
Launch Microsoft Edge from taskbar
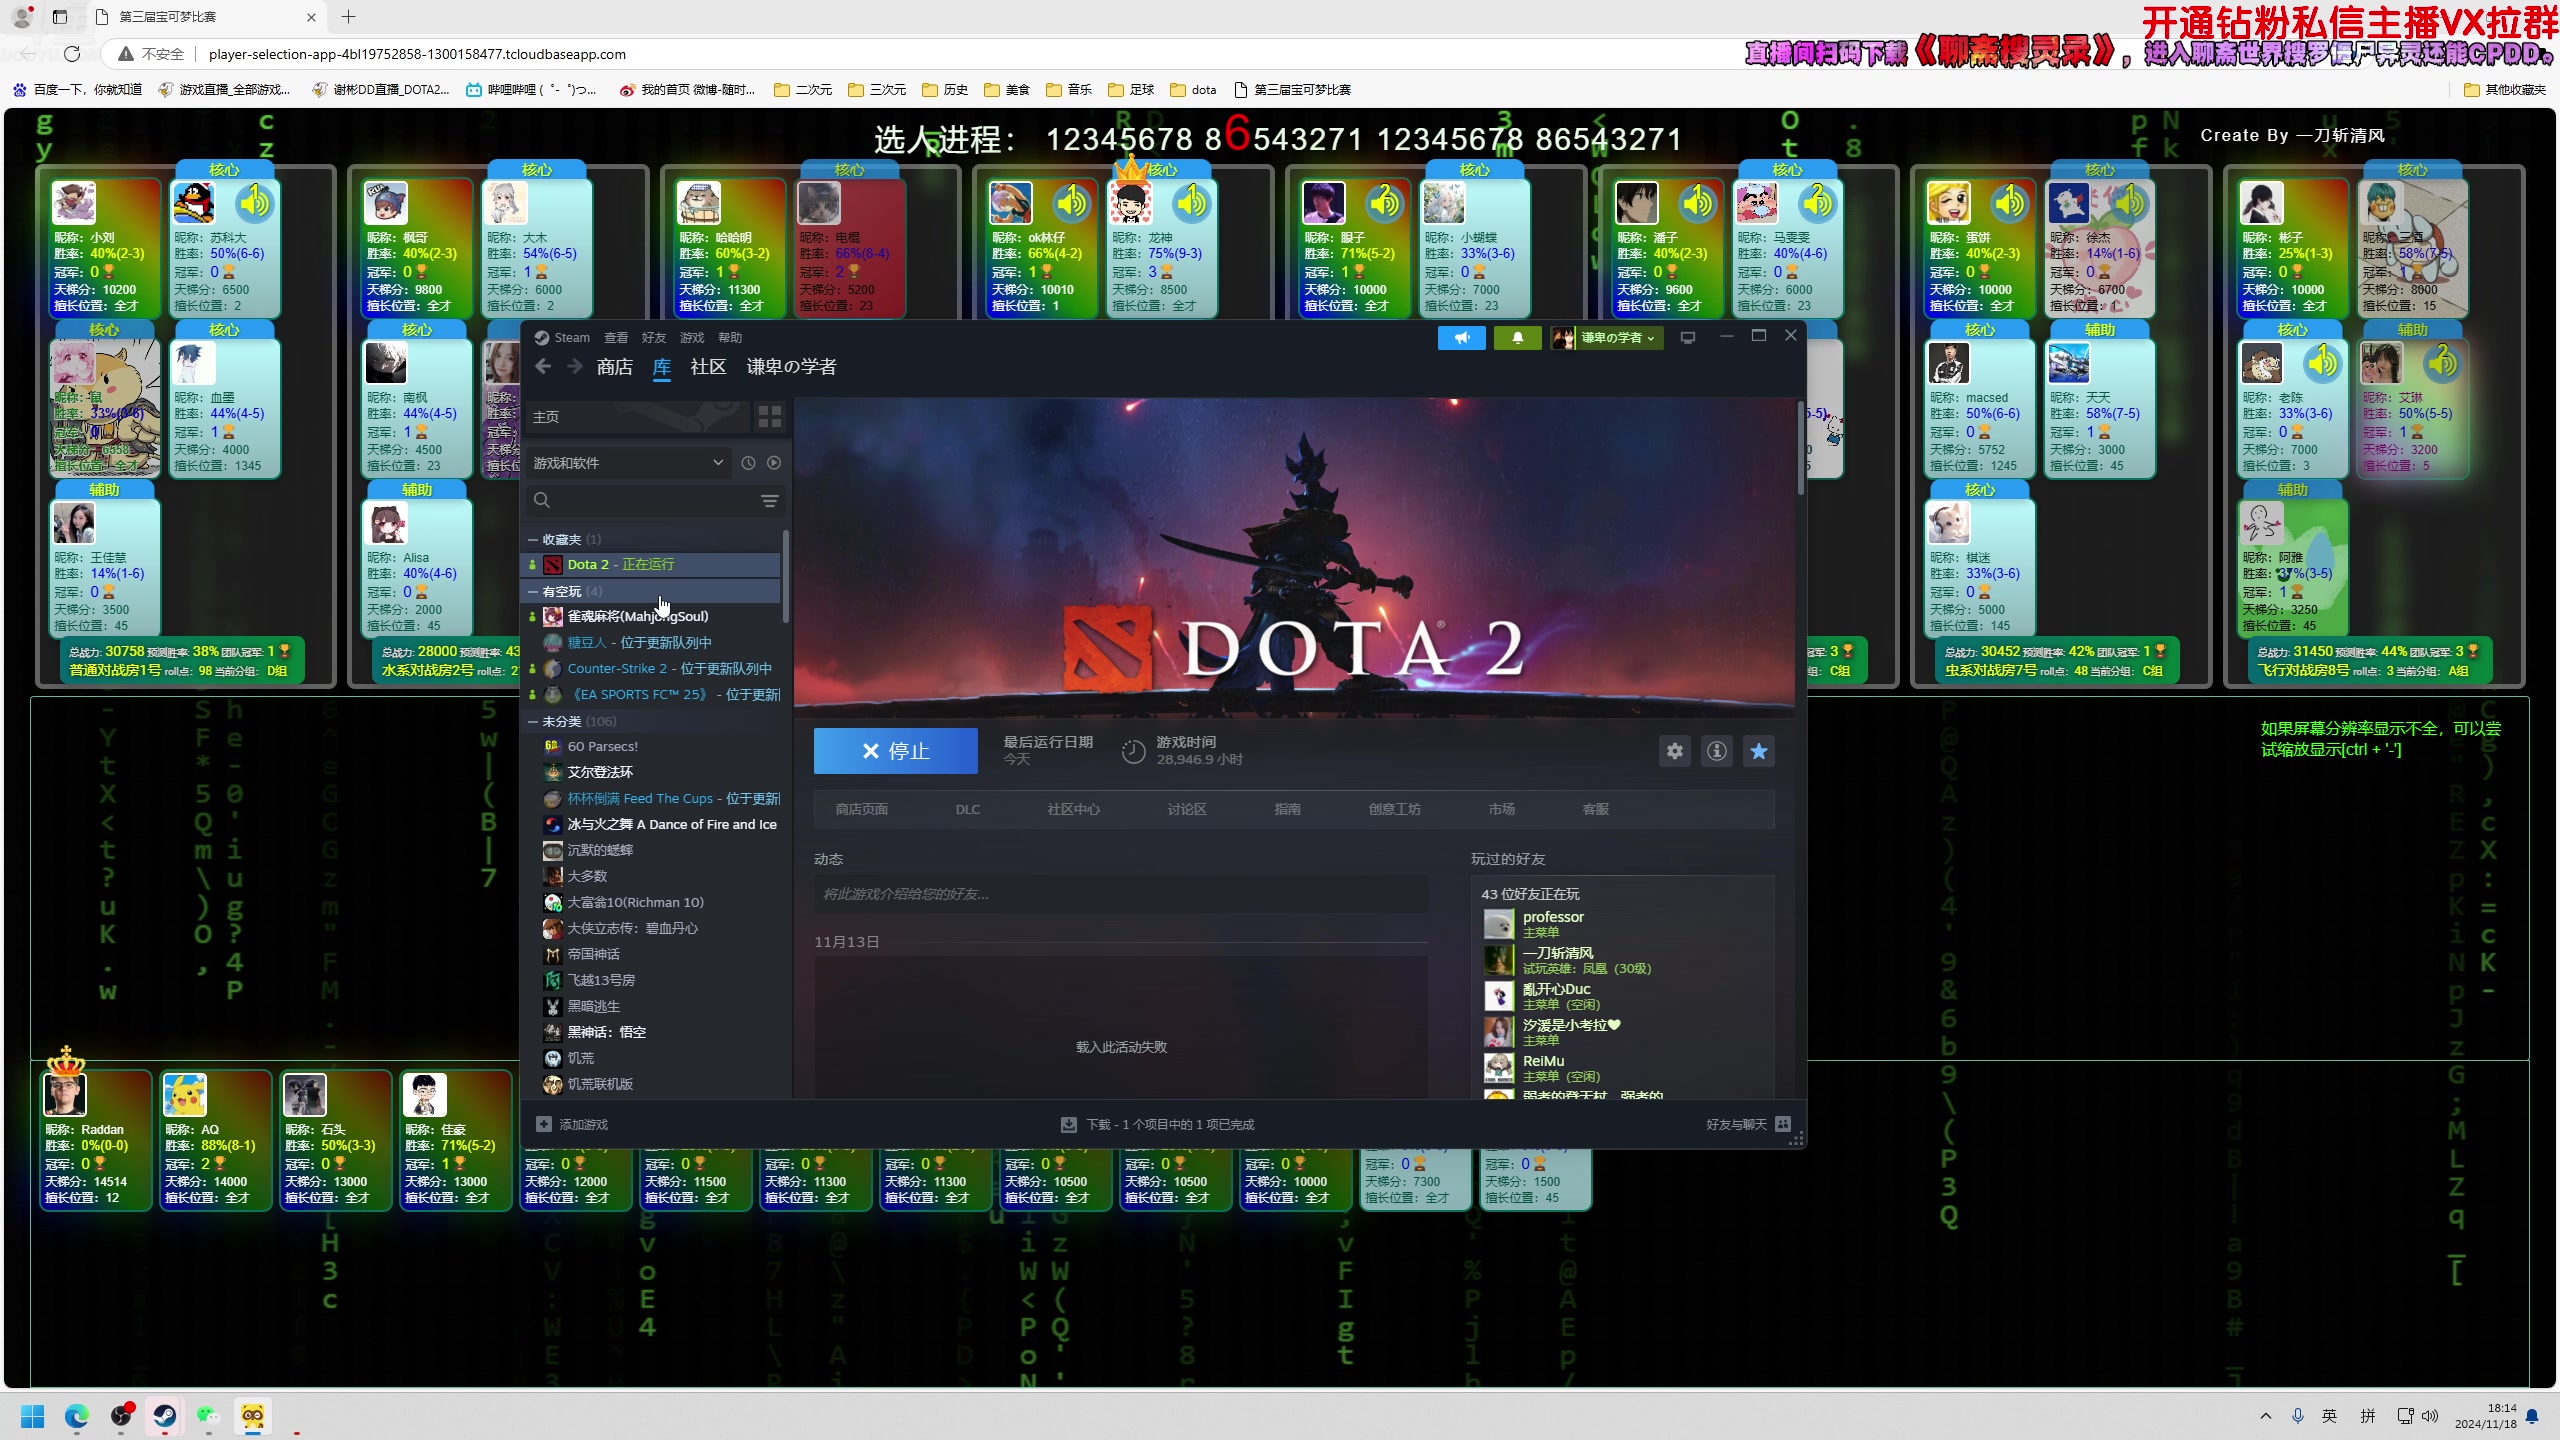pos(77,1416)
